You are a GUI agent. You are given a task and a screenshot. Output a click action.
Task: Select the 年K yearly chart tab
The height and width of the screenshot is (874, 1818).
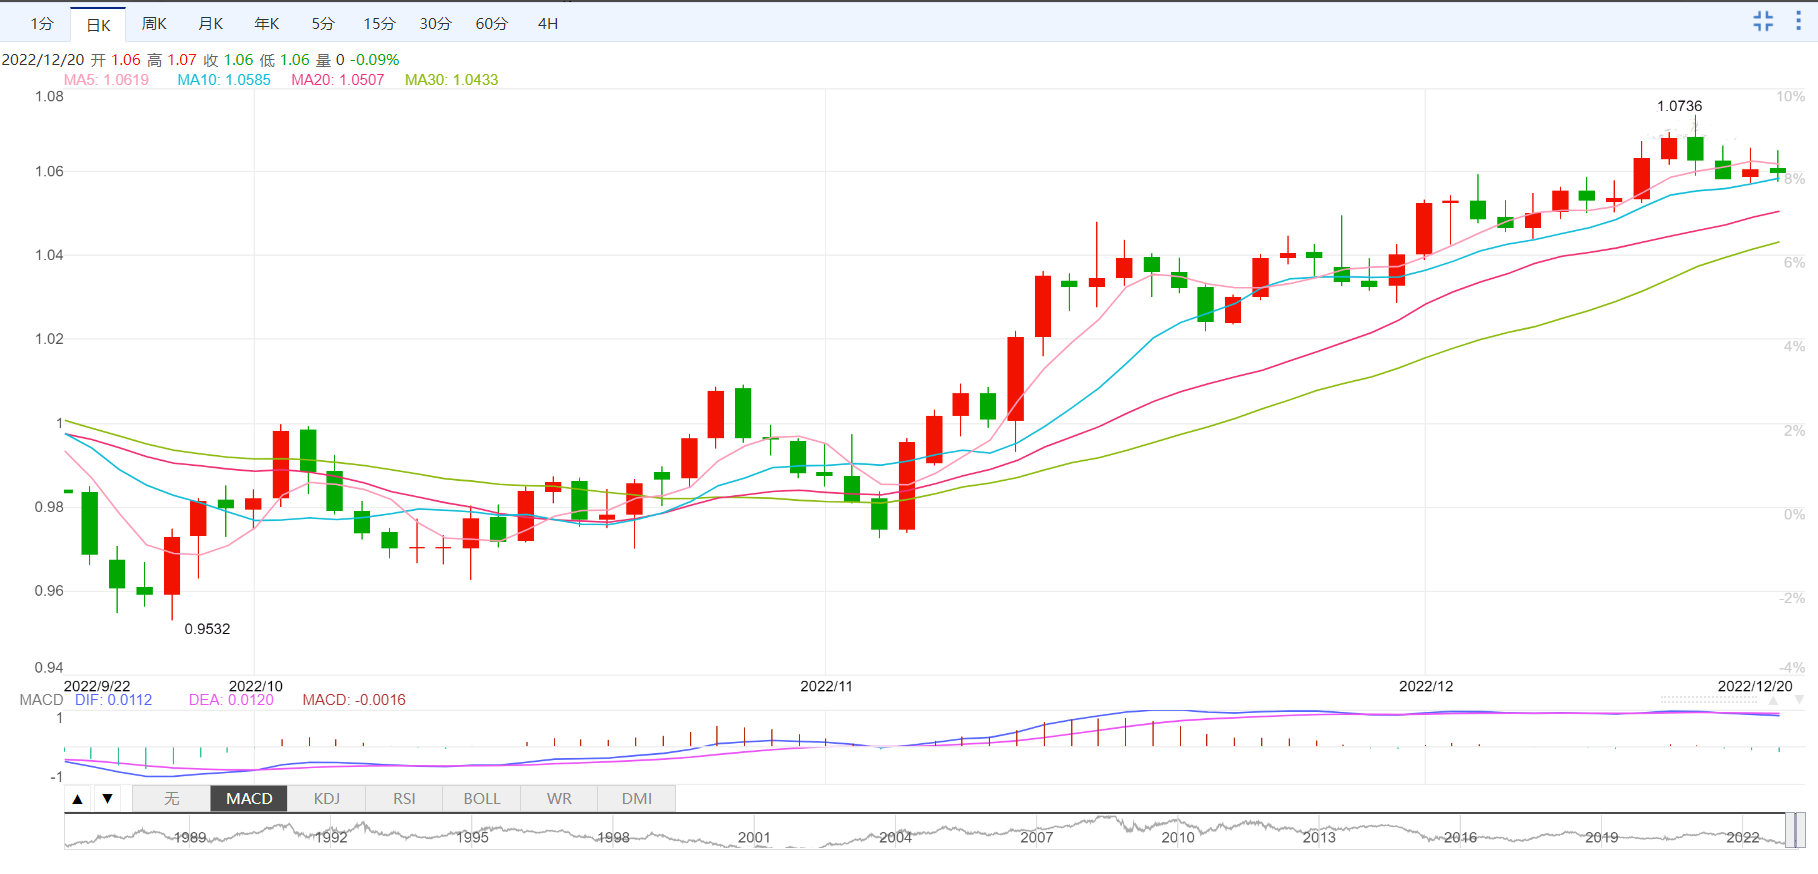[267, 24]
